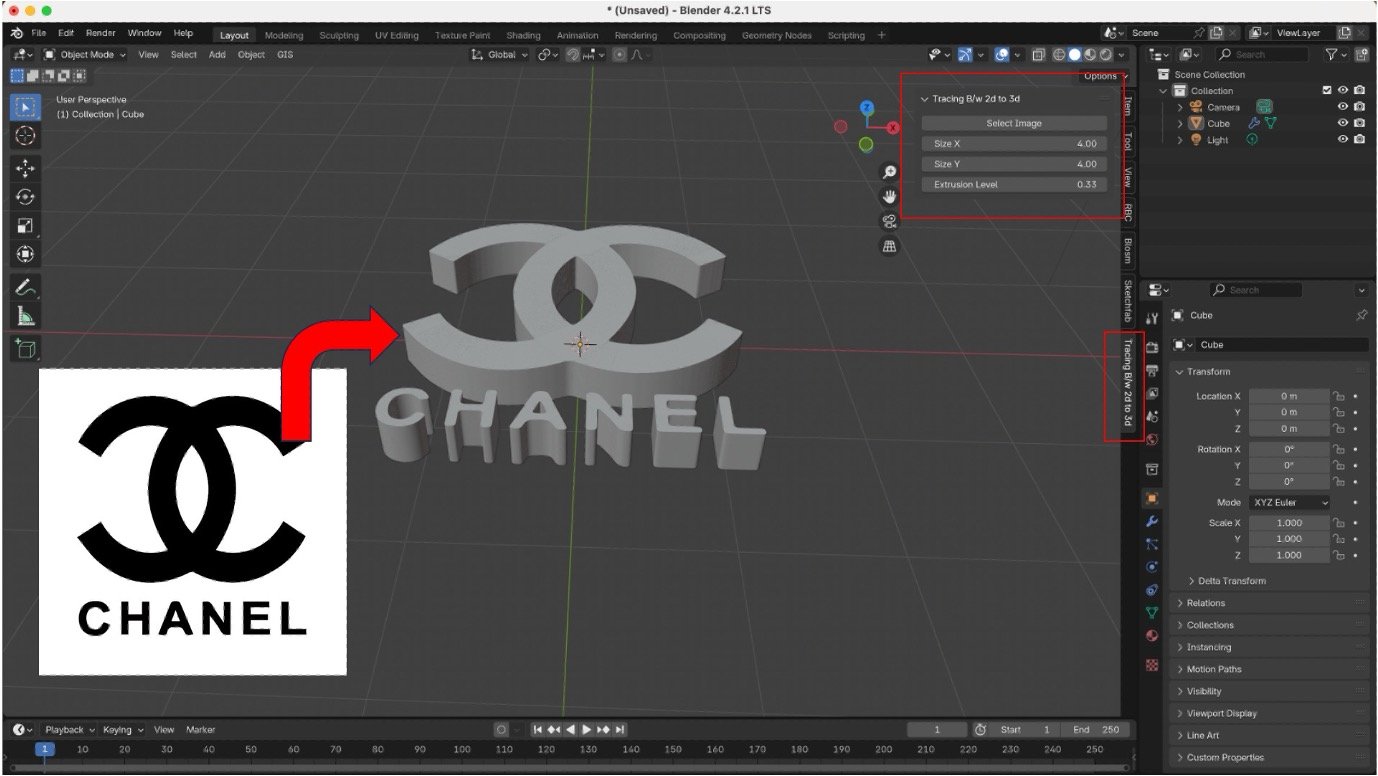Image resolution: width=1378 pixels, height=776 pixels.
Task: Open the GIS menu in viewport header
Action: pyautogui.click(x=285, y=55)
